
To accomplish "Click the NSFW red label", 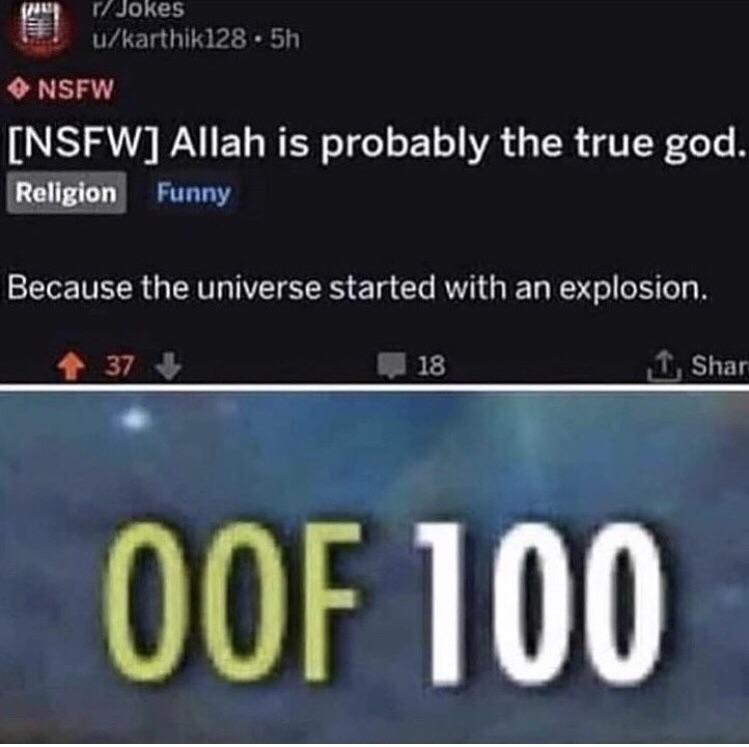I will 75,89.
